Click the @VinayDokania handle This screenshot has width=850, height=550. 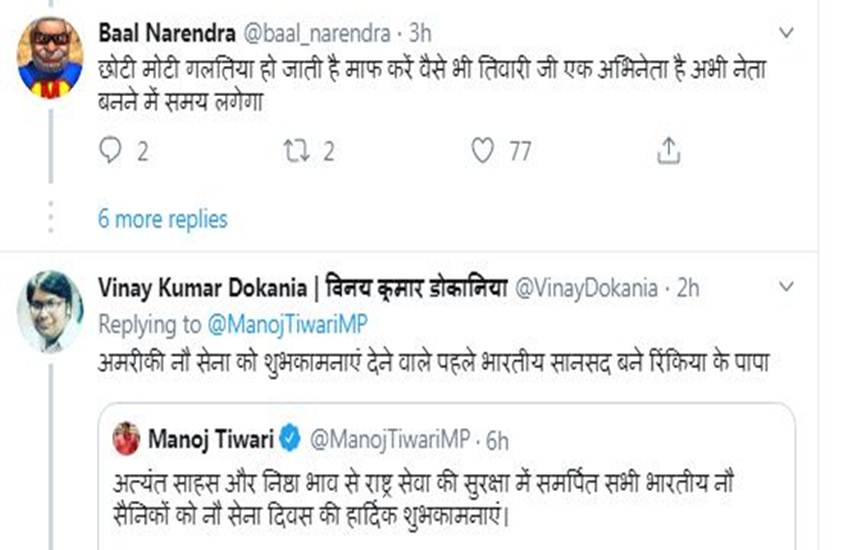tap(584, 288)
